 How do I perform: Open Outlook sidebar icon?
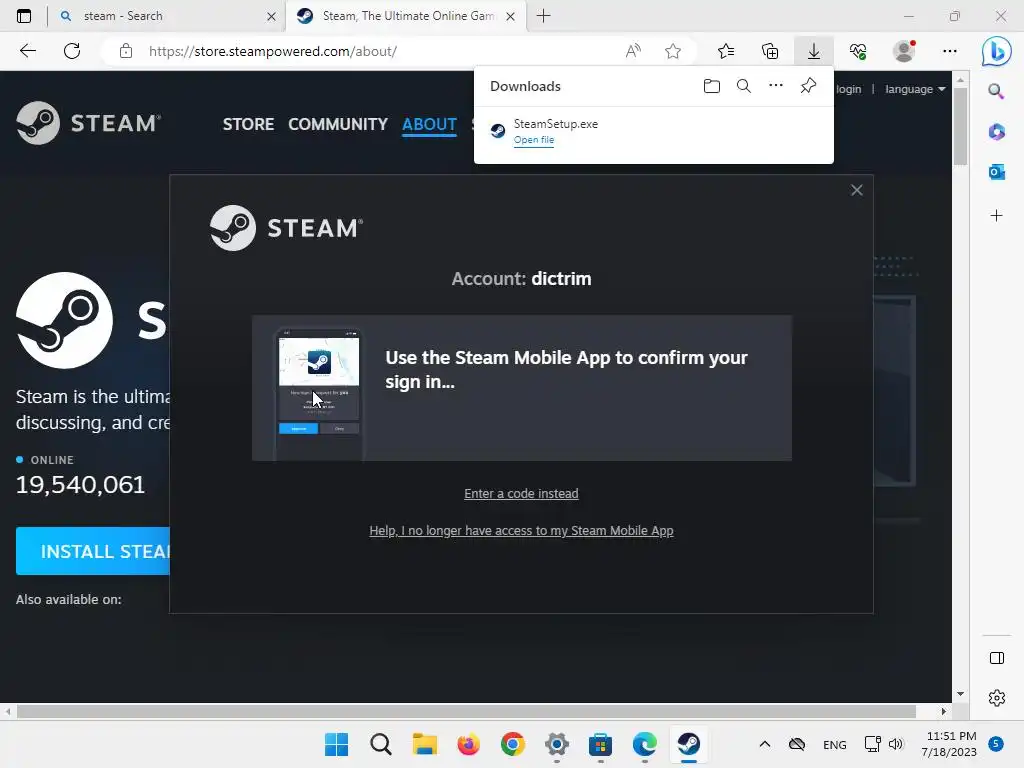coord(997,172)
